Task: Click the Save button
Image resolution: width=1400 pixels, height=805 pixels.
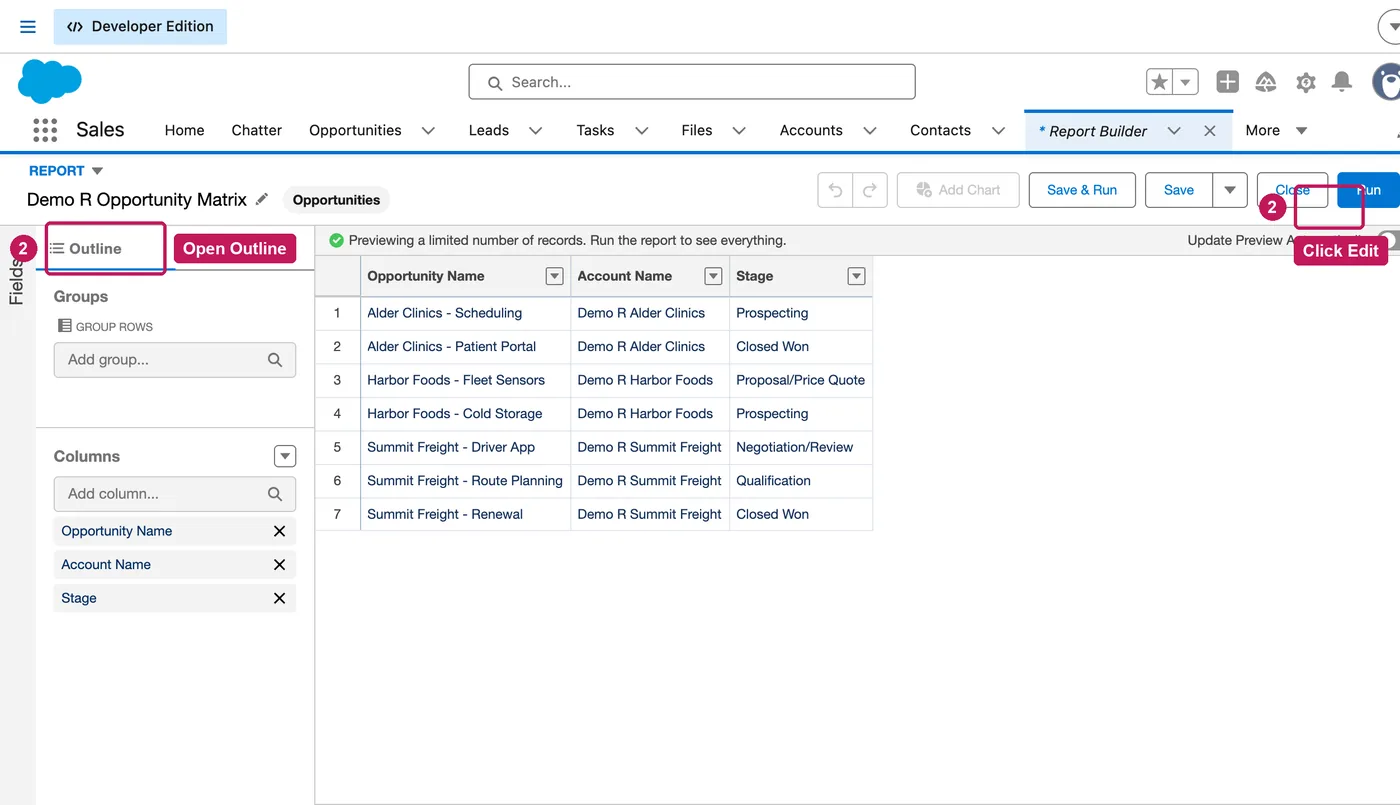Action: click(x=1179, y=190)
